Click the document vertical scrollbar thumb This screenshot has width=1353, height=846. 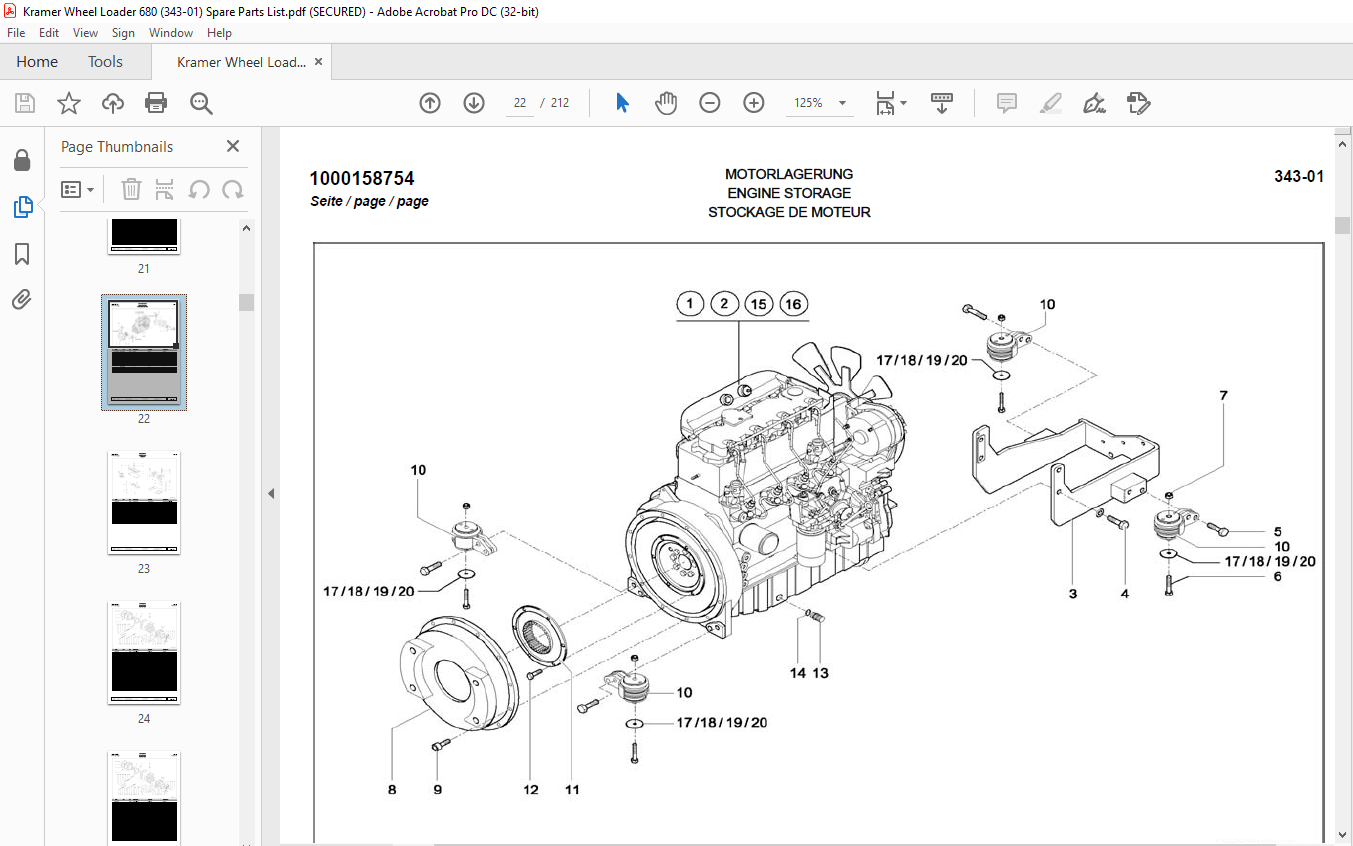(x=1343, y=225)
